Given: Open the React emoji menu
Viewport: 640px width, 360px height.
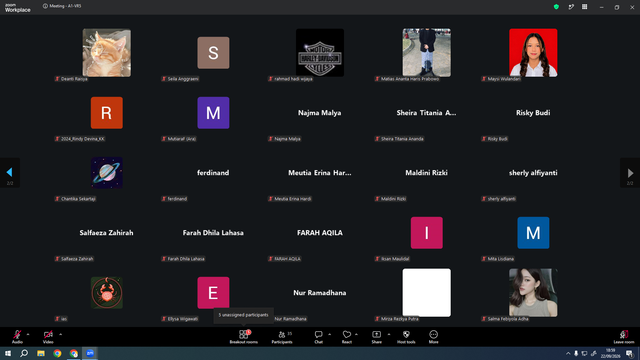Looking at the screenshot, I should 347,337.
